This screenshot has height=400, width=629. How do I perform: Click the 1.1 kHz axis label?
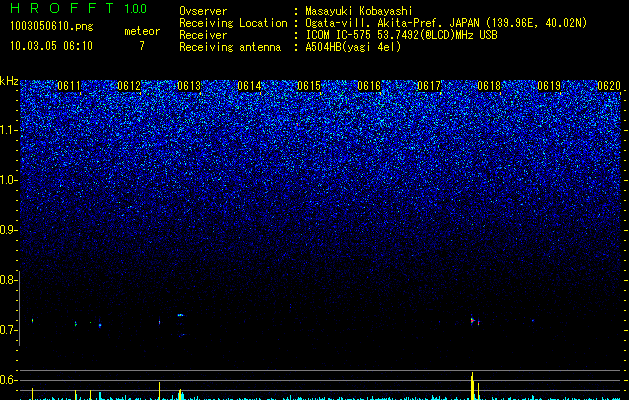tap(8, 130)
